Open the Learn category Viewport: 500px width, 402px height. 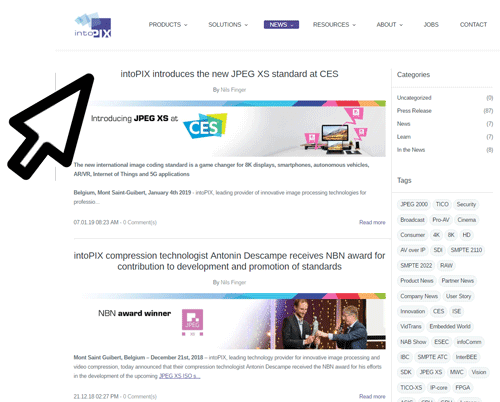(404, 137)
